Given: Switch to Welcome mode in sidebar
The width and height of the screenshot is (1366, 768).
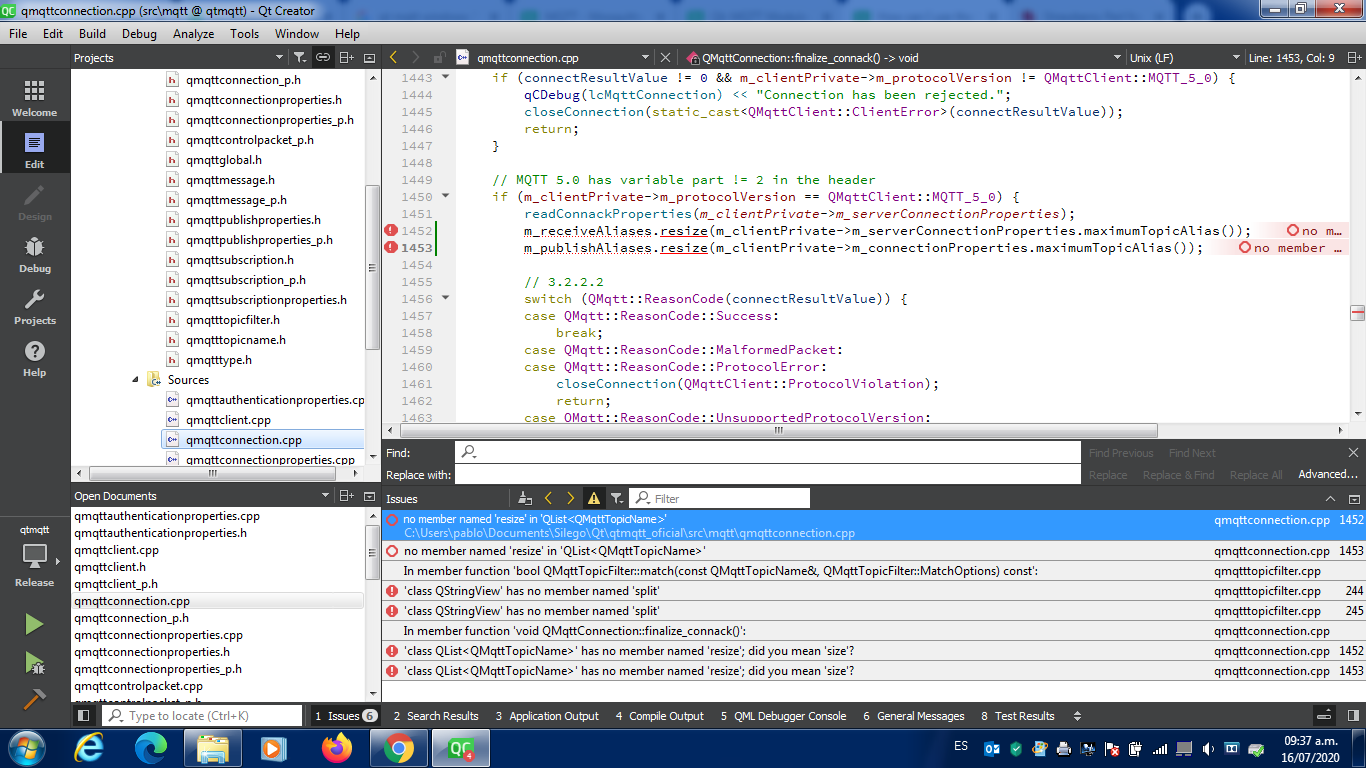Looking at the screenshot, I should (x=34, y=99).
